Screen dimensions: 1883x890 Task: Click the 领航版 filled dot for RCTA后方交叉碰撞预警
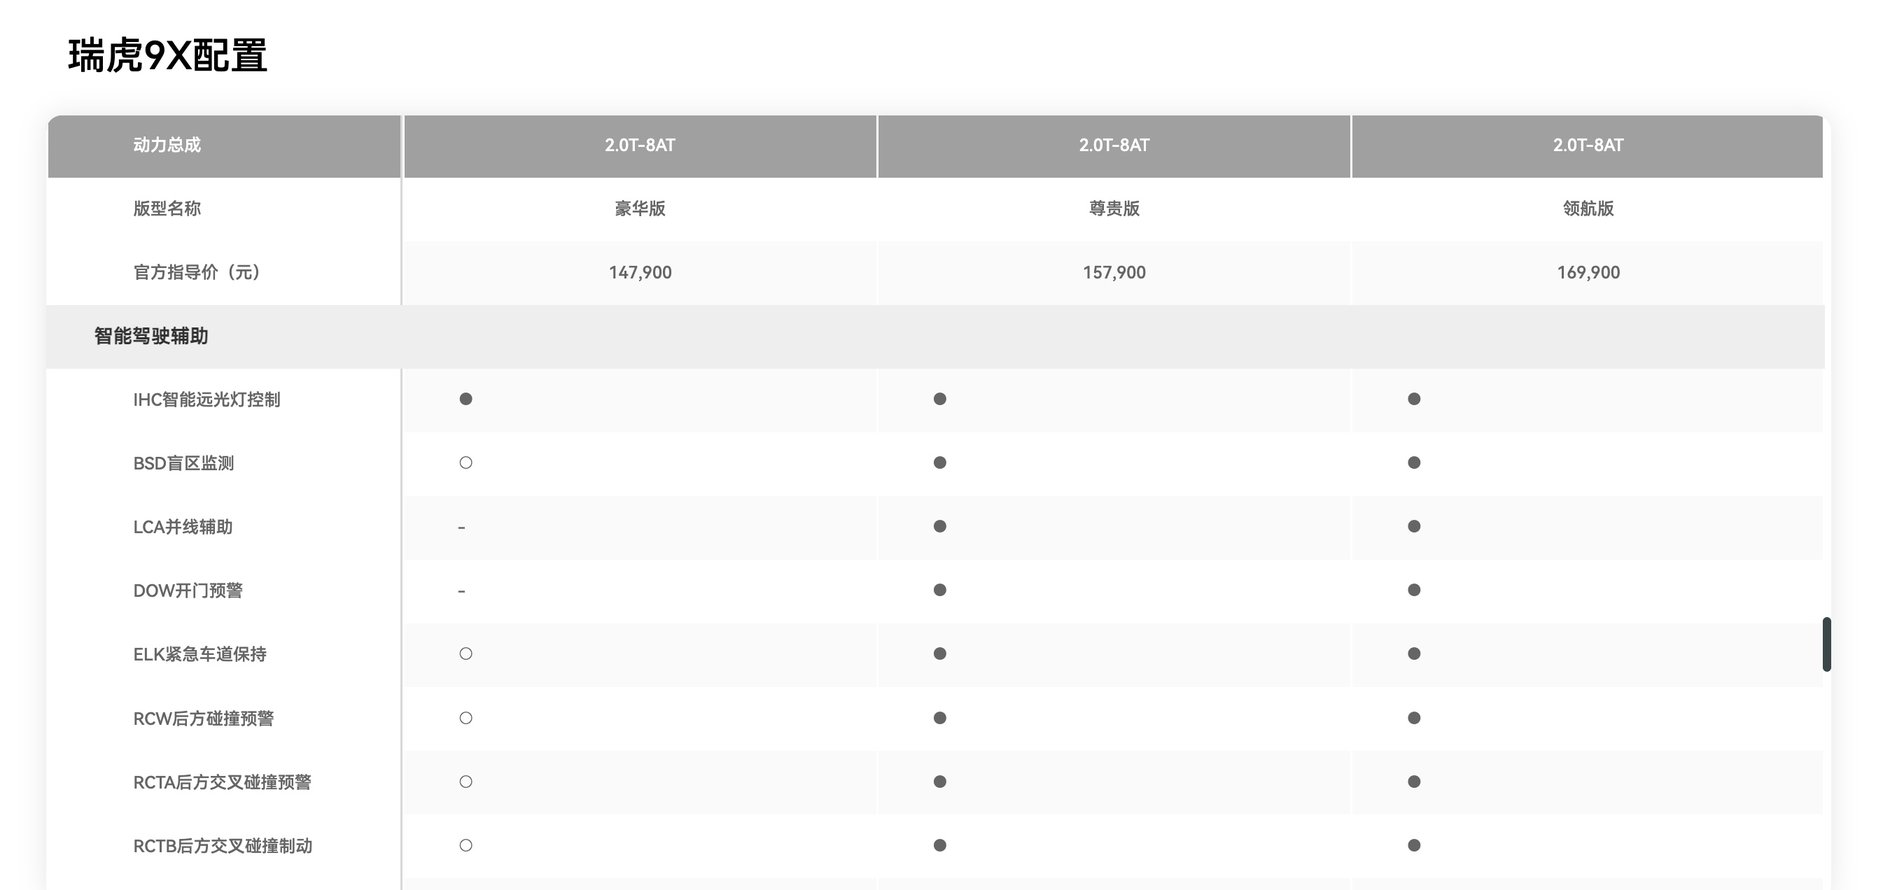coord(1414,782)
